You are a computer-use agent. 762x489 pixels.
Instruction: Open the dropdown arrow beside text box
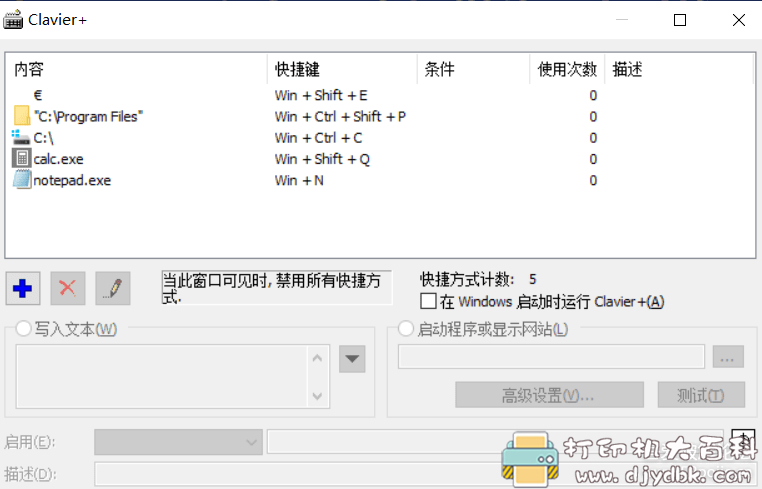pos(352,359)
